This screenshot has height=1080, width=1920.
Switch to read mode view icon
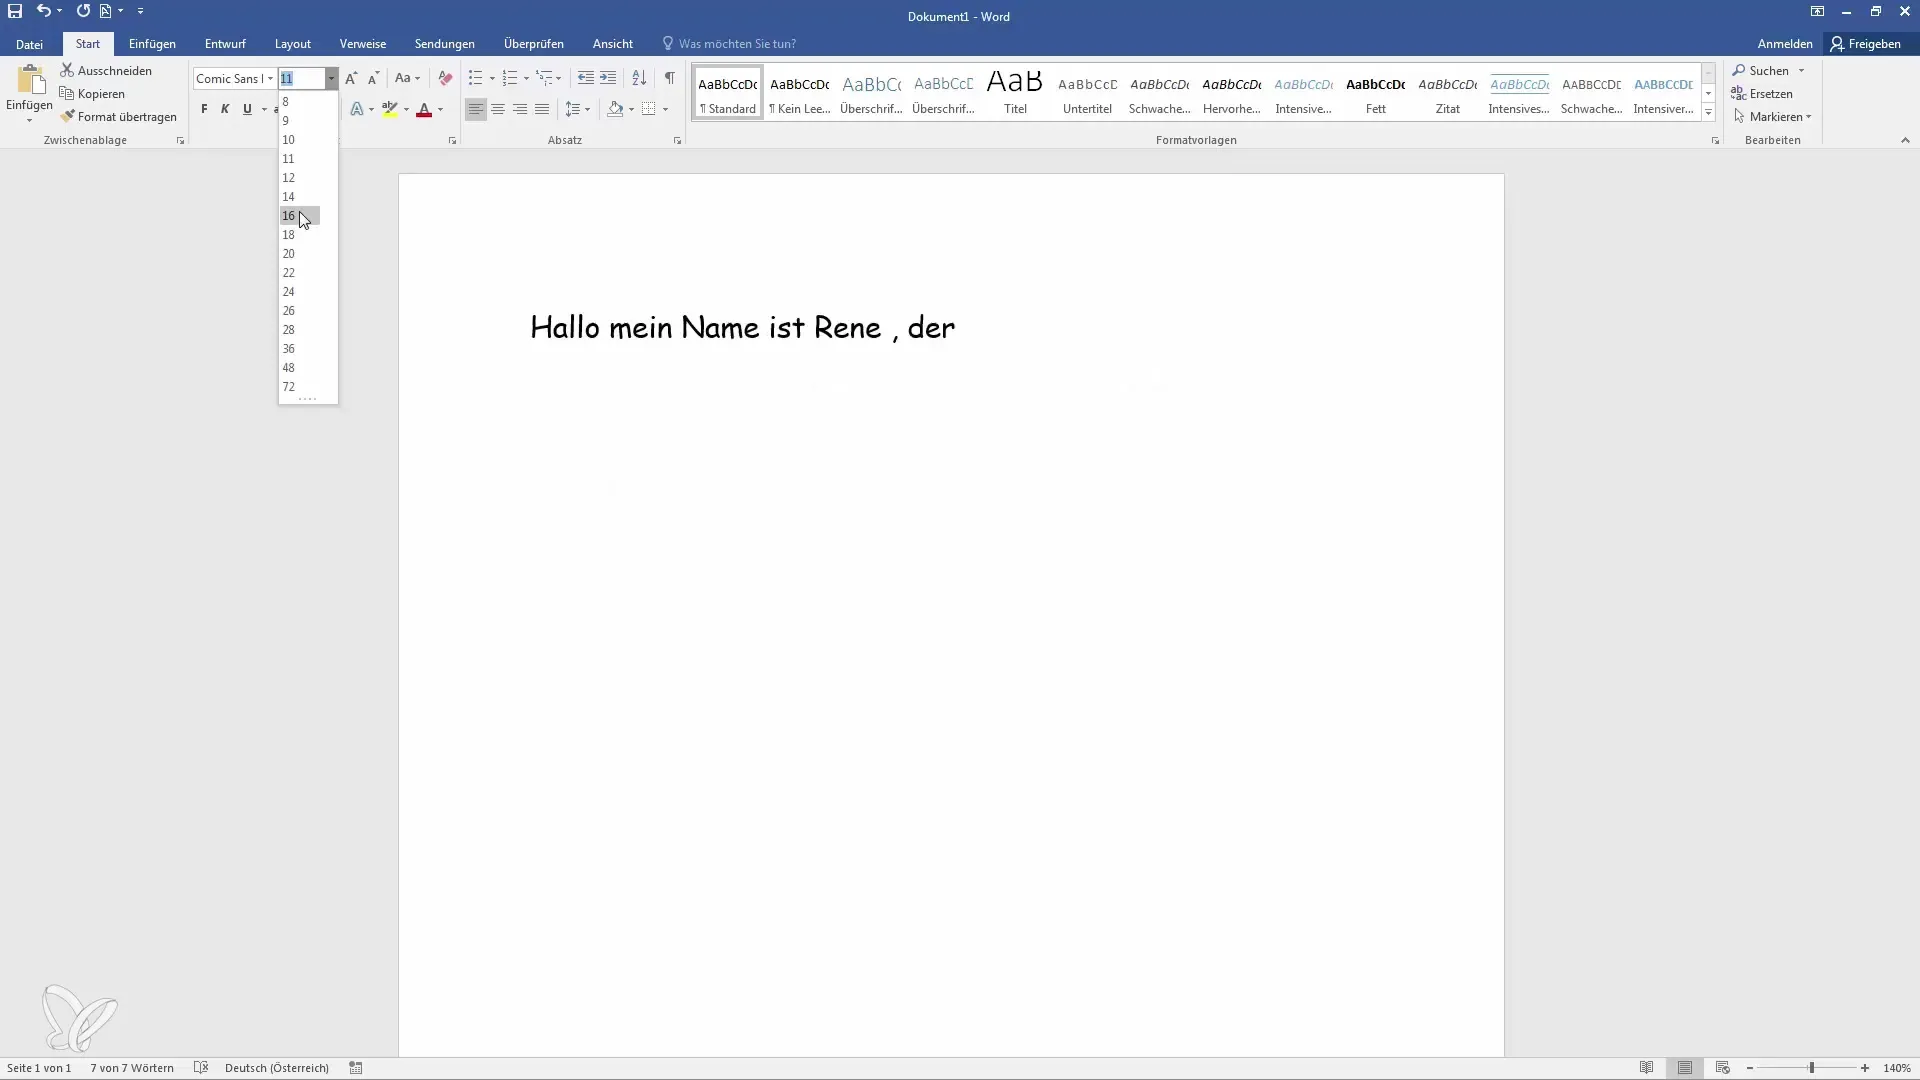[1646, 1068]
